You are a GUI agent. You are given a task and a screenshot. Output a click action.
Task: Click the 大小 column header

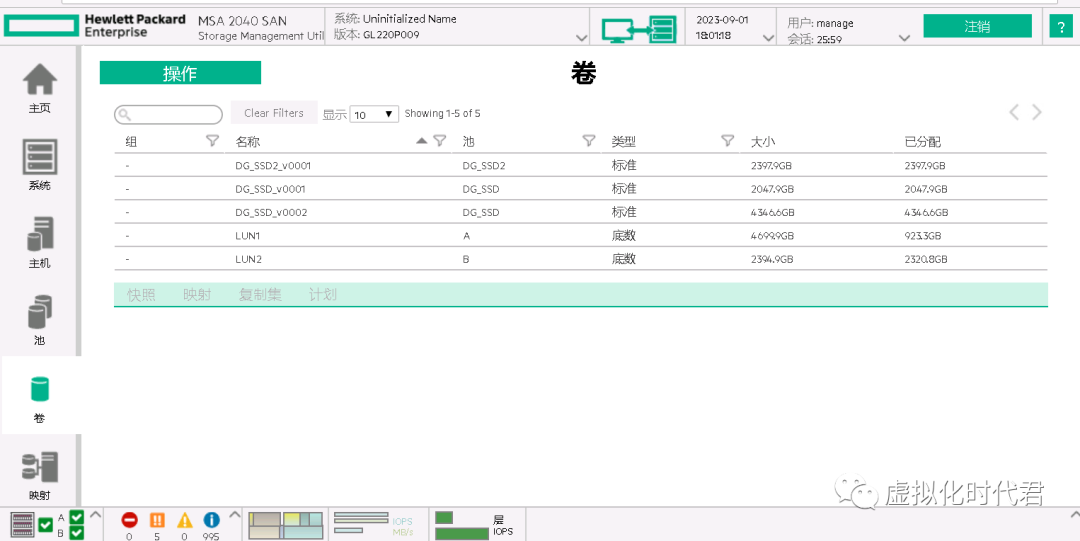coord(764,142)
